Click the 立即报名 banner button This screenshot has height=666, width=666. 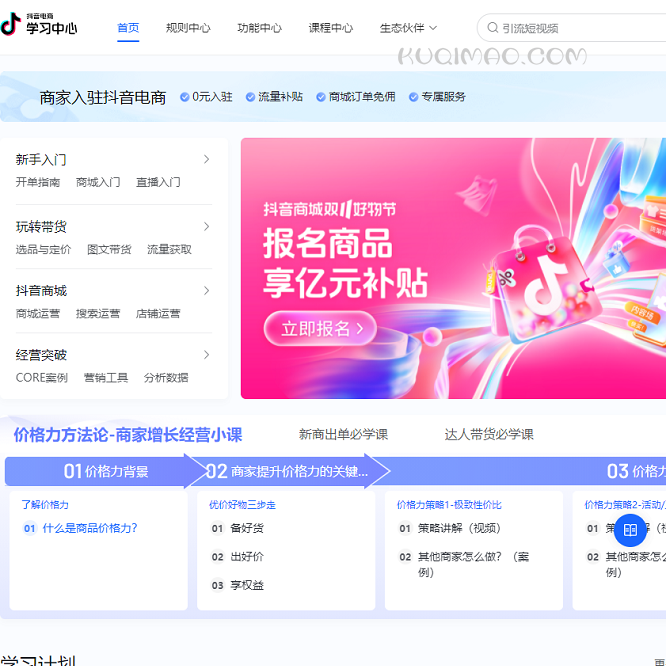pyautogui.click(x=320, y=328)
